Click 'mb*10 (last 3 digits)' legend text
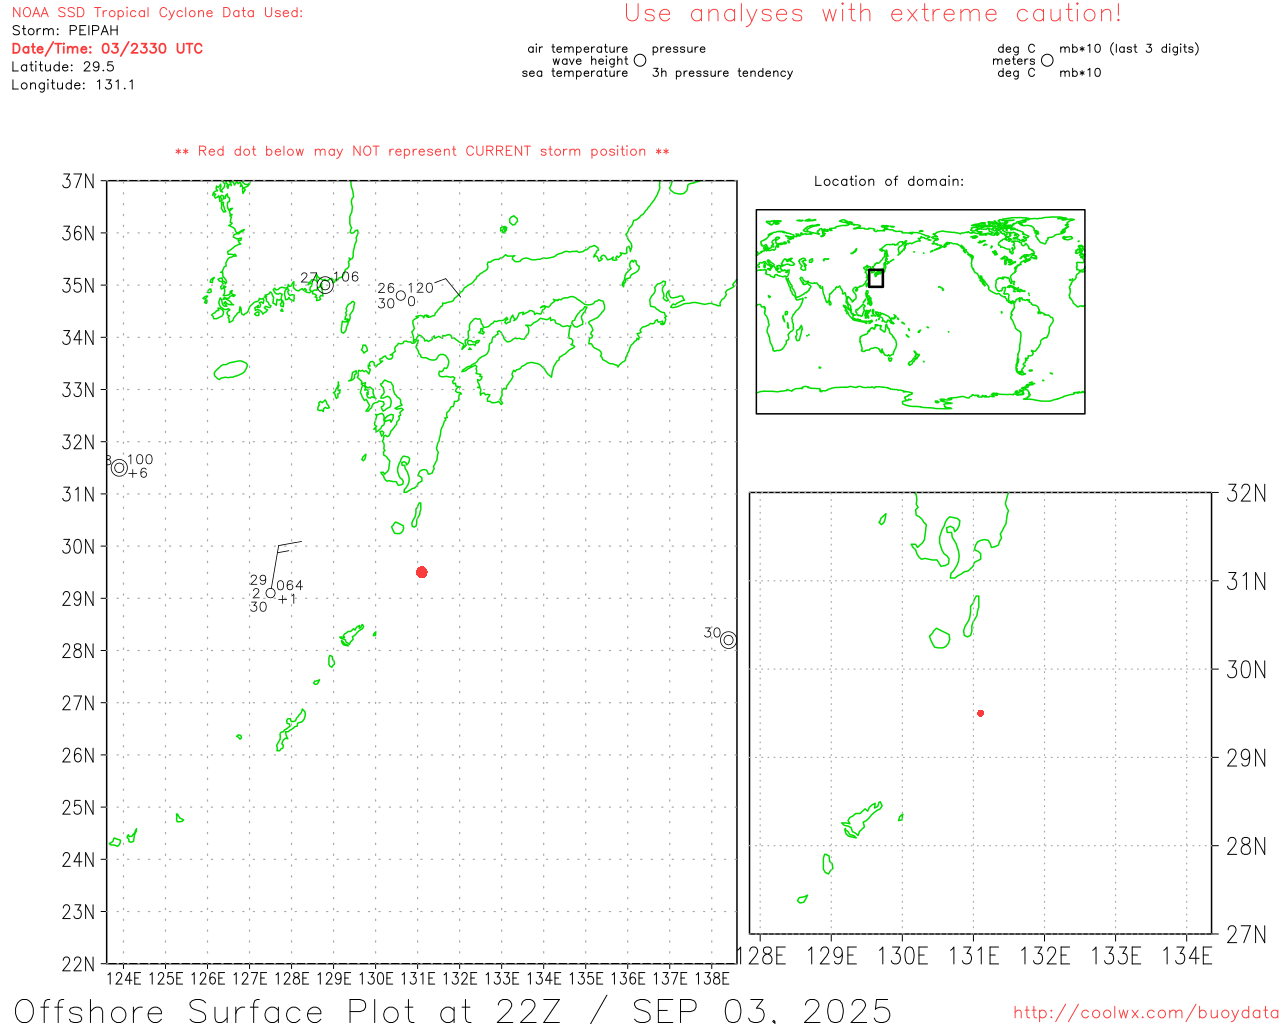1280x1024 pixels. click(1129, 49)
